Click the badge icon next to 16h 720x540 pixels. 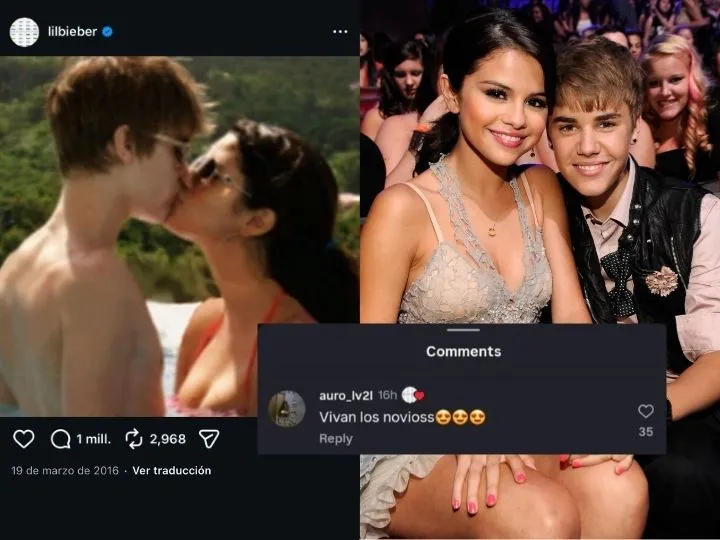(x=412, y=396)
